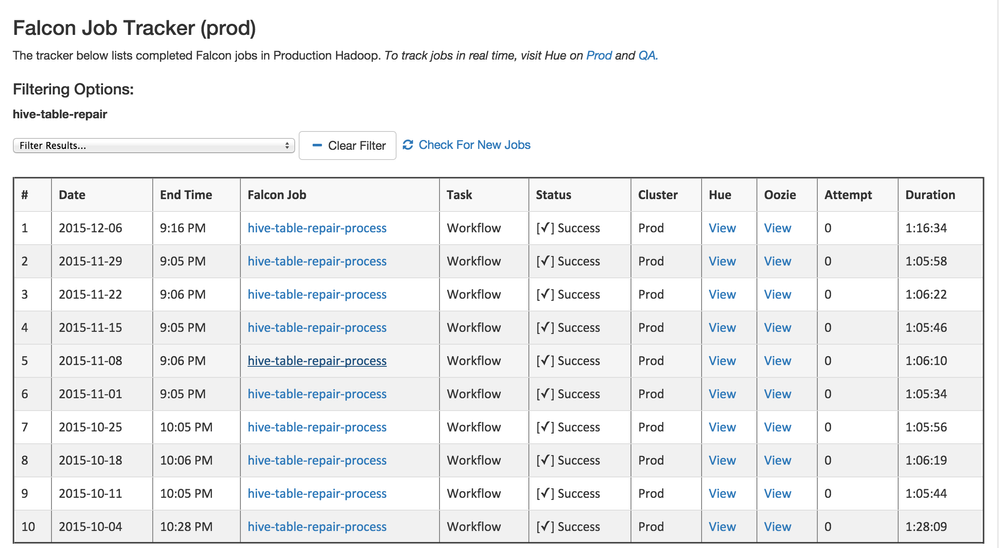View Hue for the 2015-11-22 job
Viewport: 999px width, 548px height.
[x=722, y=294]
